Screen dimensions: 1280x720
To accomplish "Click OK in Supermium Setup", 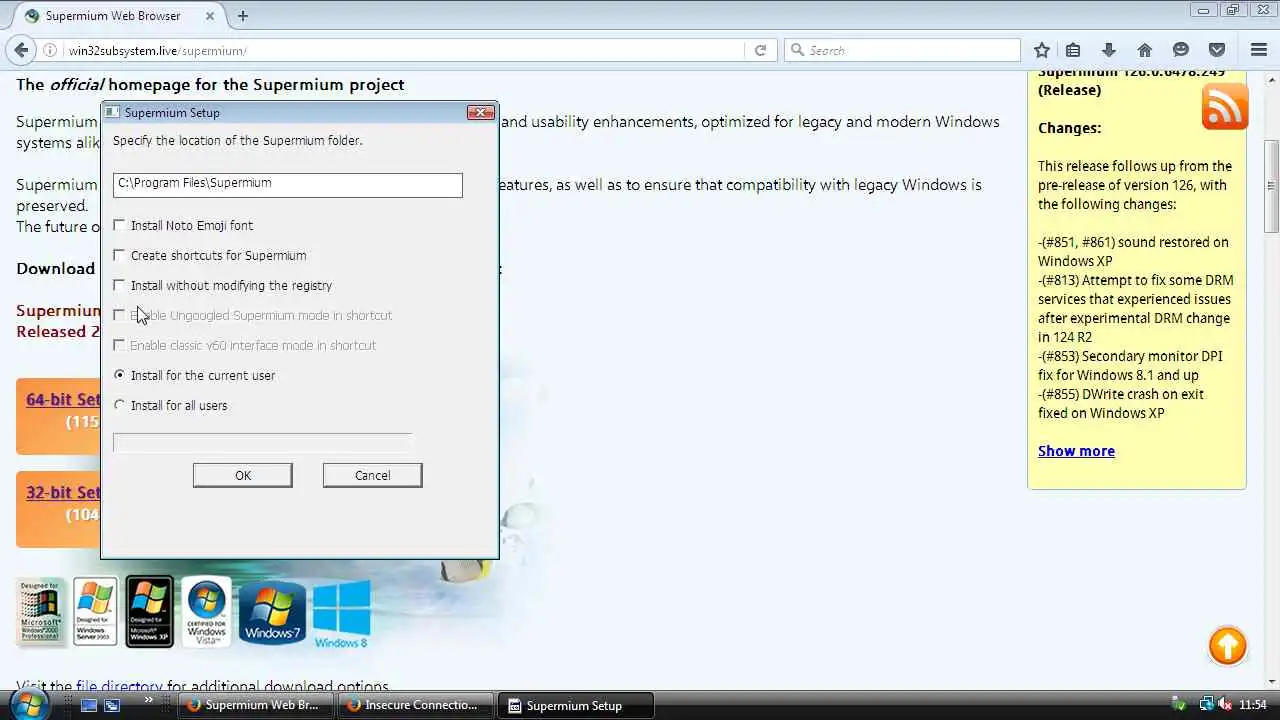I will click(243, 475).
